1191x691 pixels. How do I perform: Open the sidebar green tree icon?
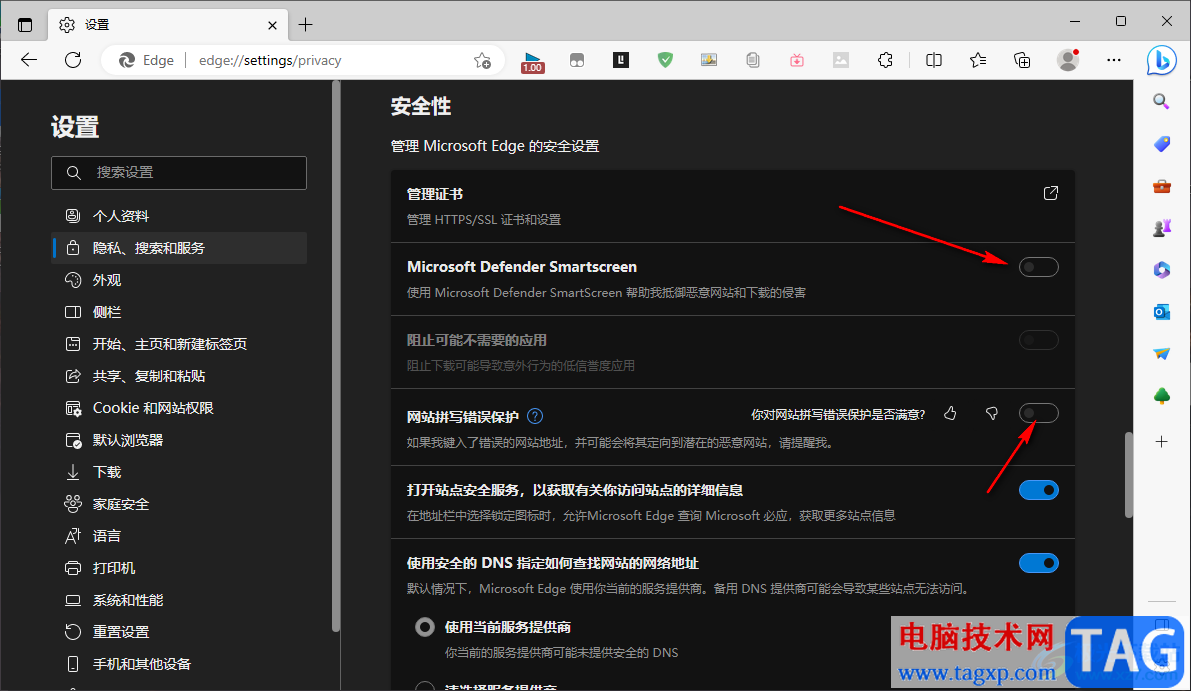coord(1161,396)
